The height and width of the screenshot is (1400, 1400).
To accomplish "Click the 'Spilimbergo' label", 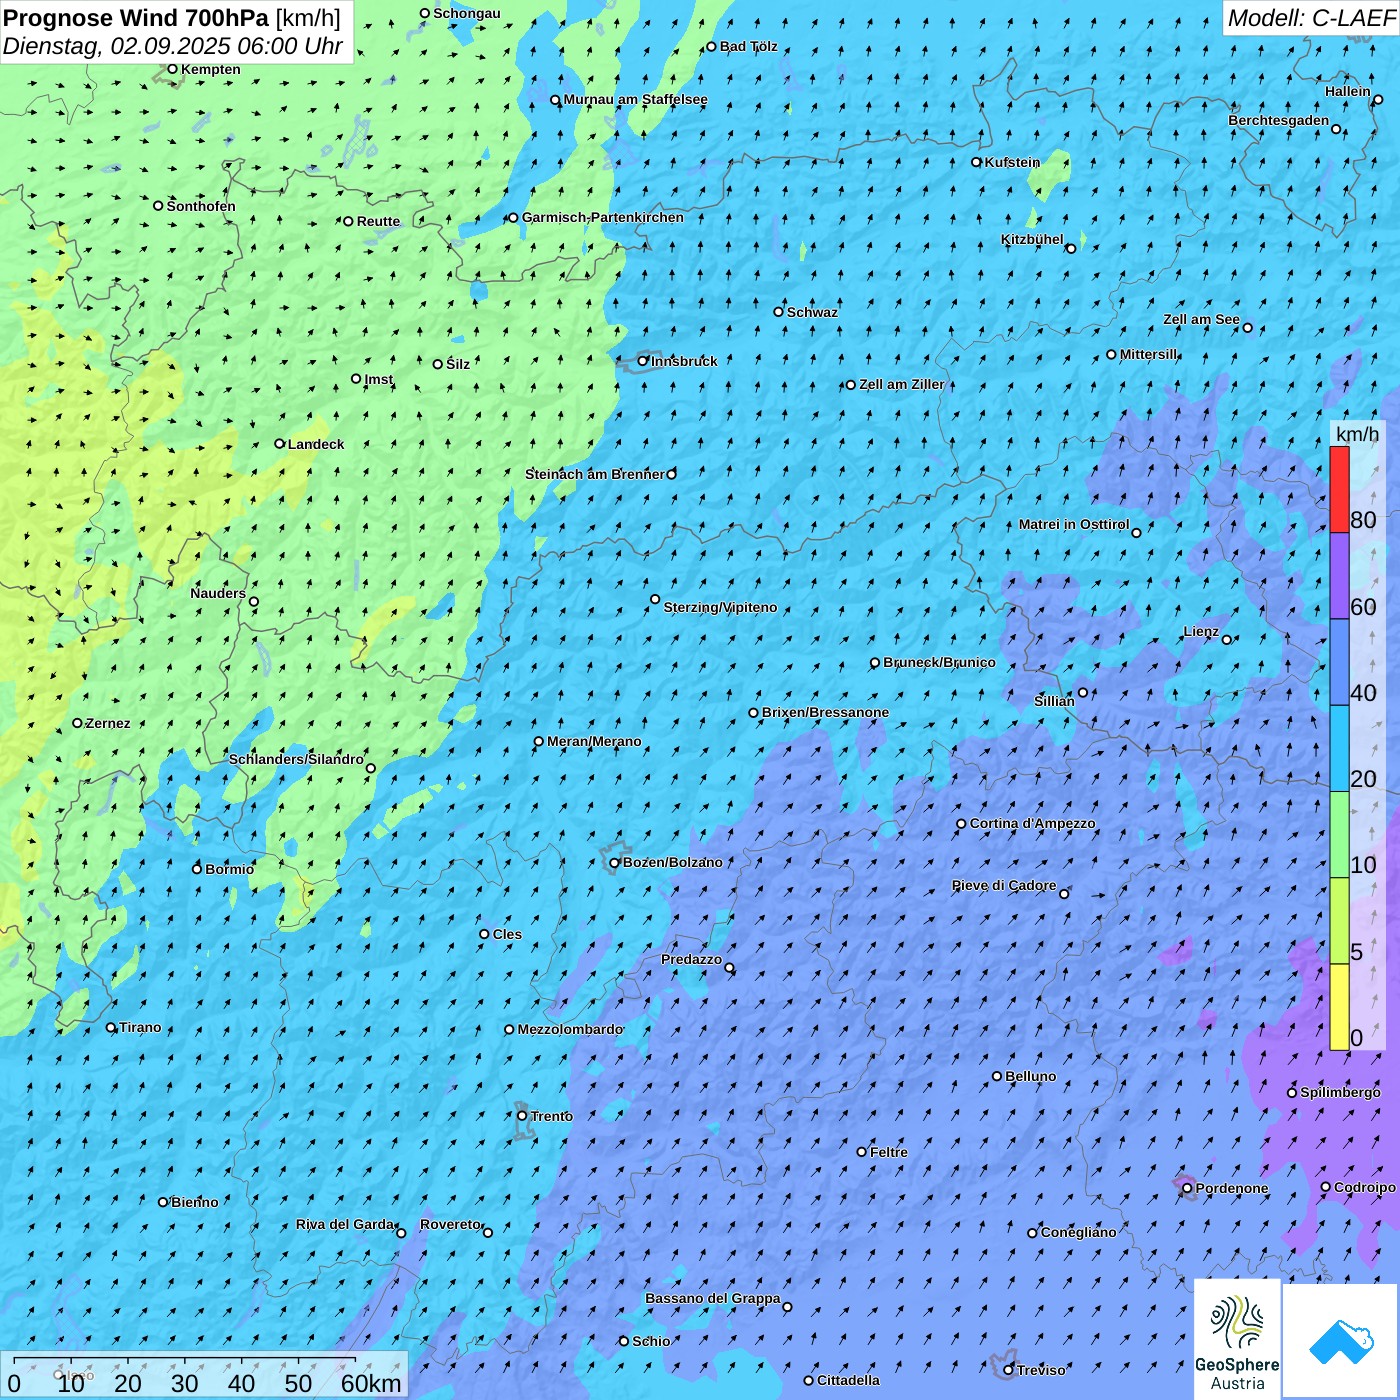I will coord(1341,1092).
